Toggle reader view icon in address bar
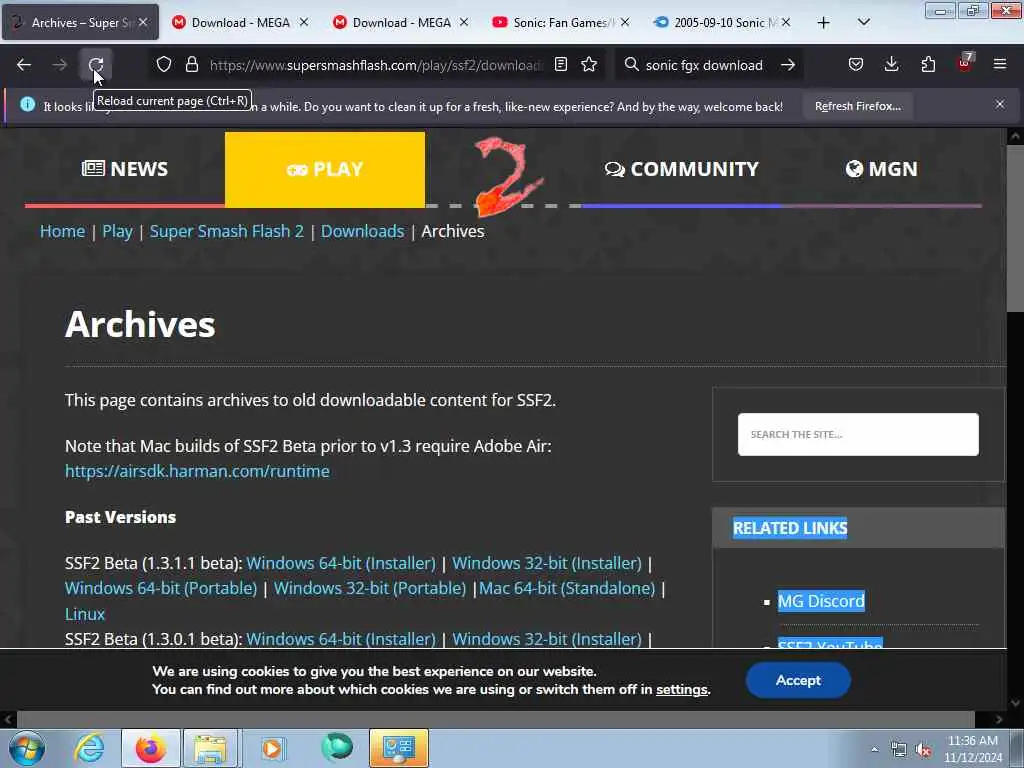This screenshot has height=768, width=1024. pyautogui.click(x=561, y=65)
